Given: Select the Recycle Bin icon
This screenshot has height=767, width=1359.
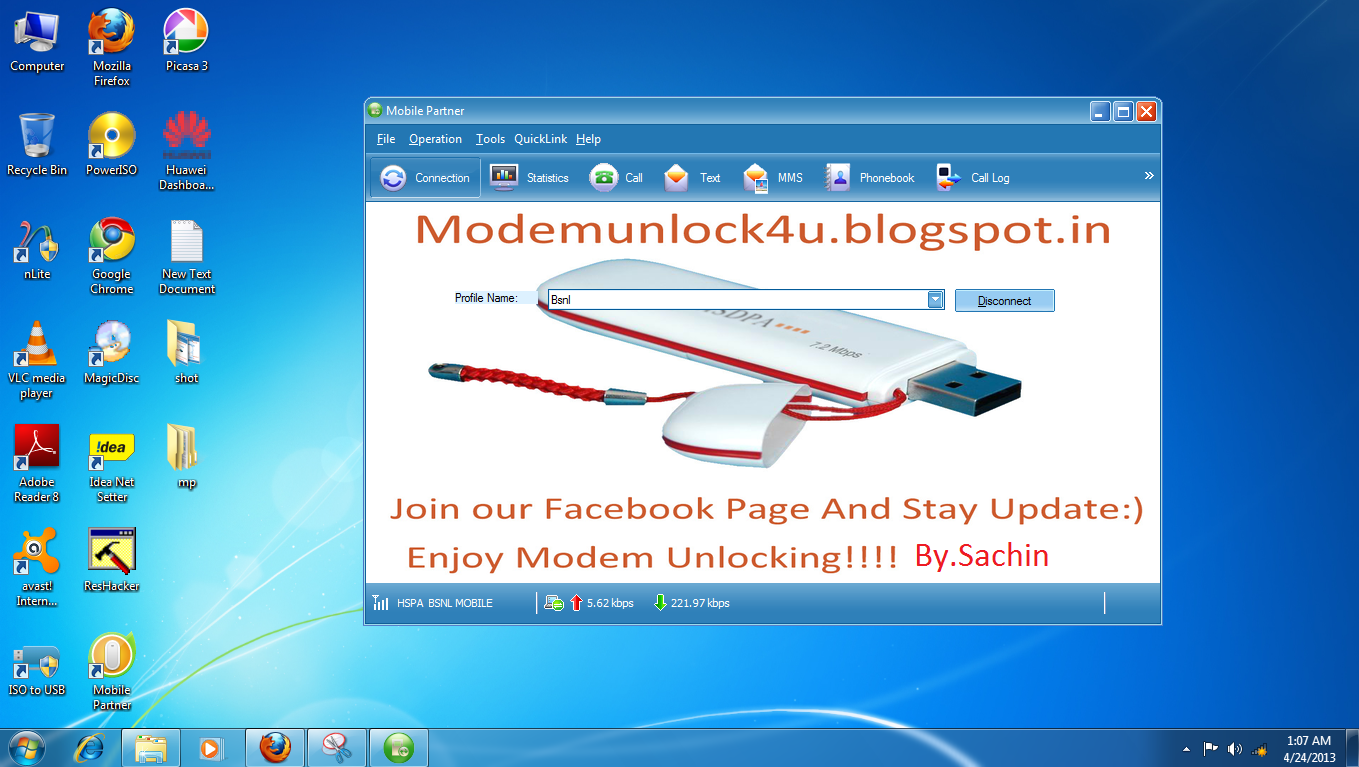Looking at the screenshot, I should (37, 145).
